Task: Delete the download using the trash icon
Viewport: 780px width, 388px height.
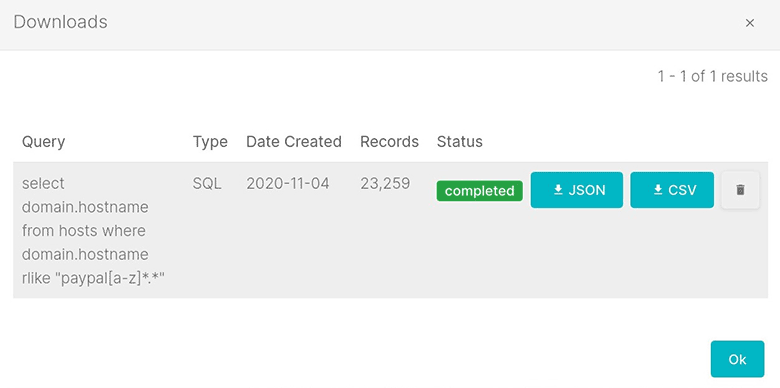Action: 740,190
